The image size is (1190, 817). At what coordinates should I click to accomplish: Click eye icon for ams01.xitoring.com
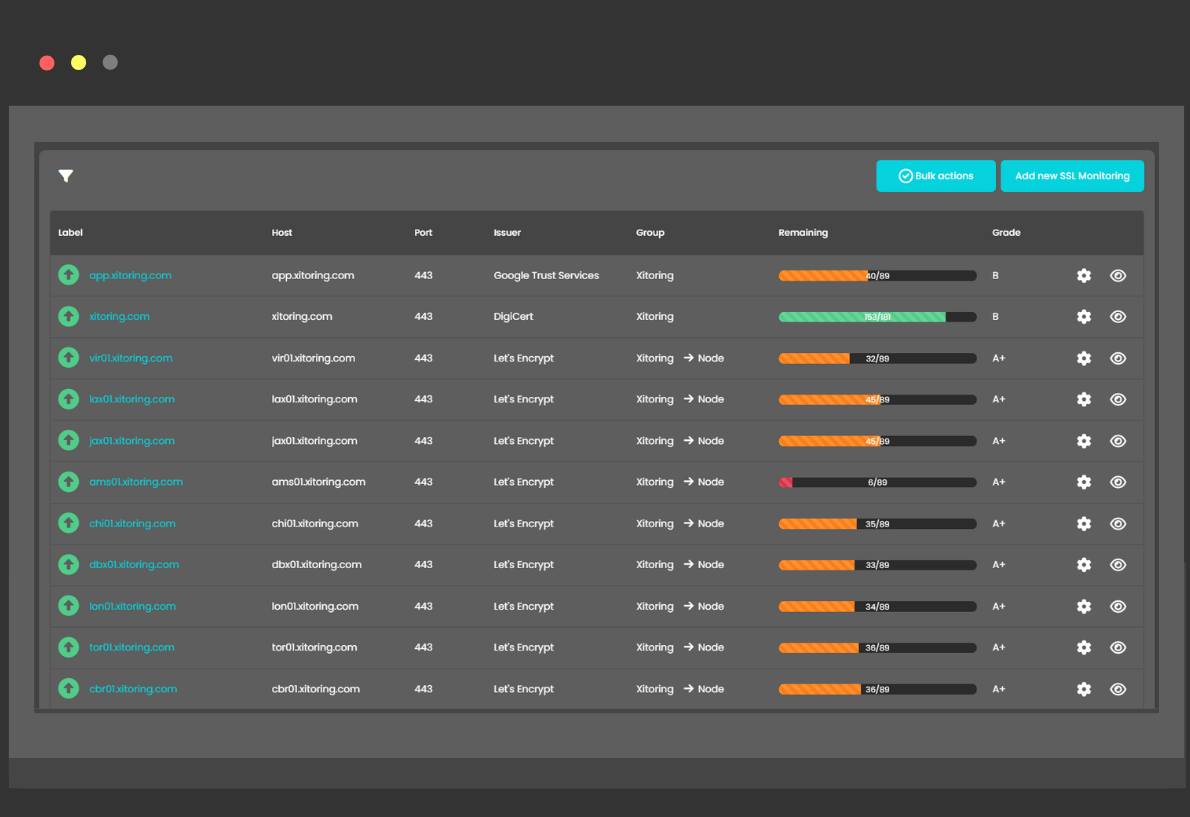click(1118, 482)
